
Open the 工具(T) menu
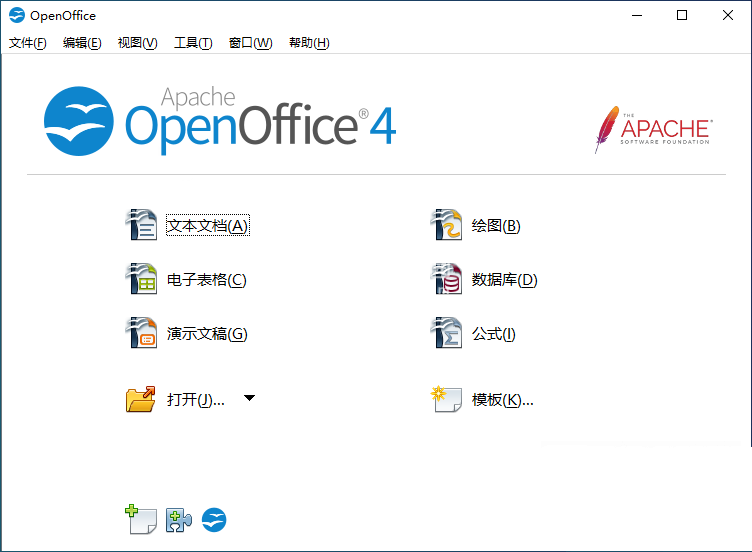click(x=193, y=43)
